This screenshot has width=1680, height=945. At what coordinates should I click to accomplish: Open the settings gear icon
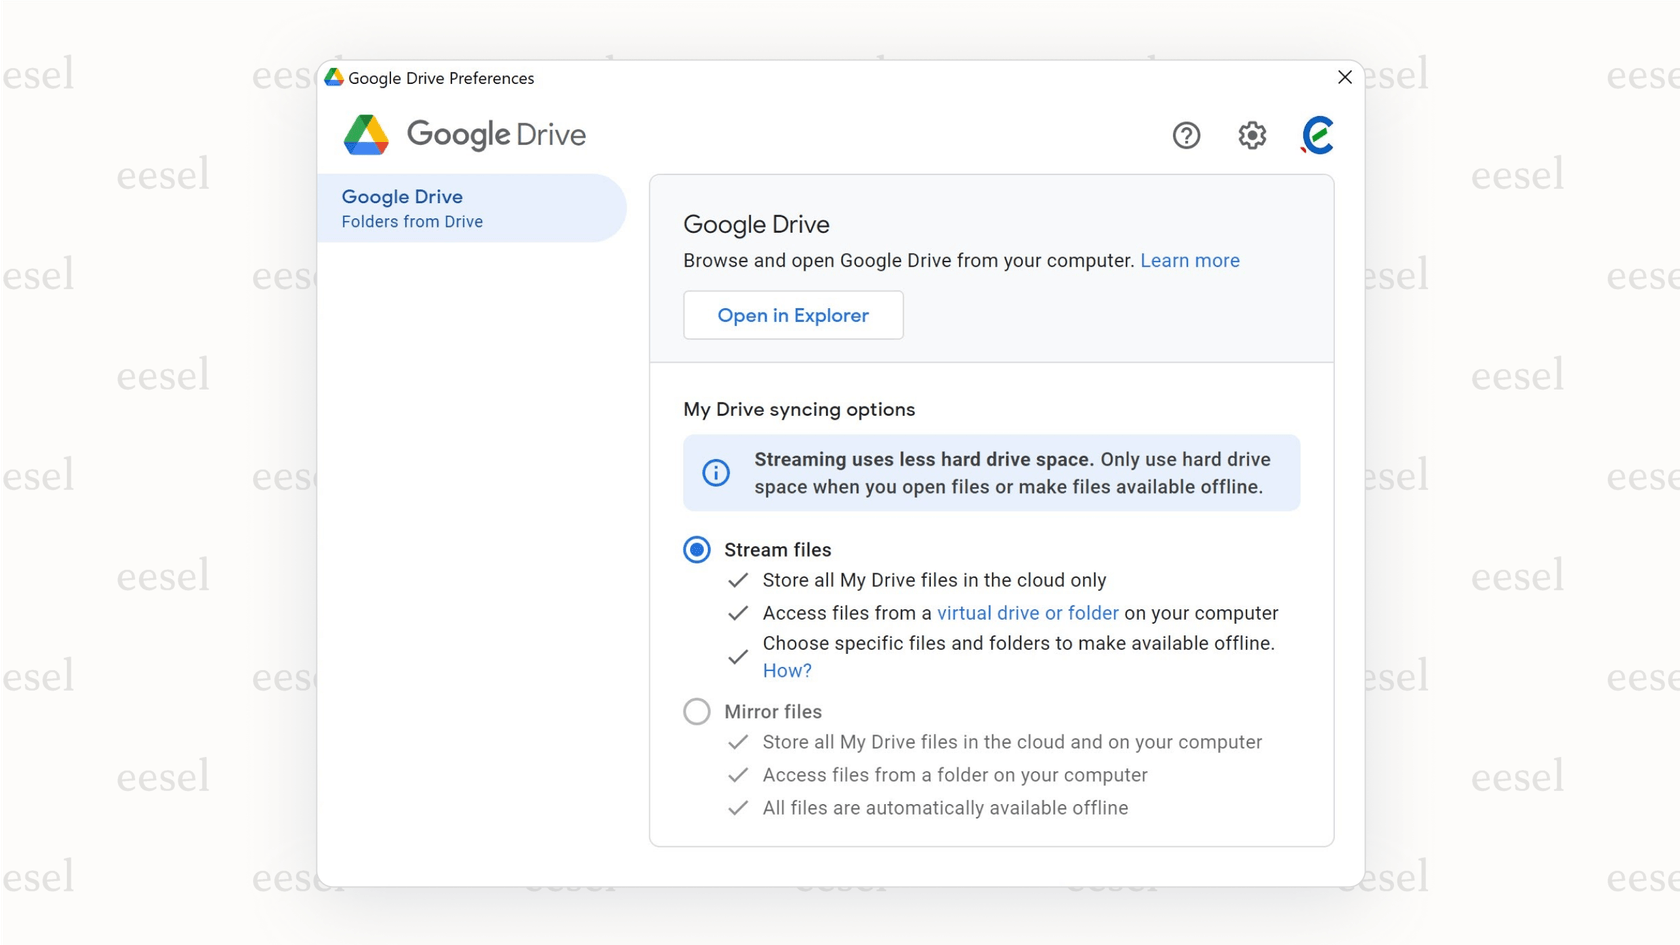tap(1252, 135)
